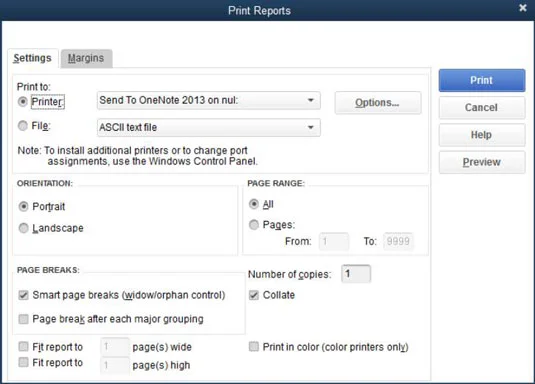Enable Print in color option
The image size is (535, 384).
[254, 347]
